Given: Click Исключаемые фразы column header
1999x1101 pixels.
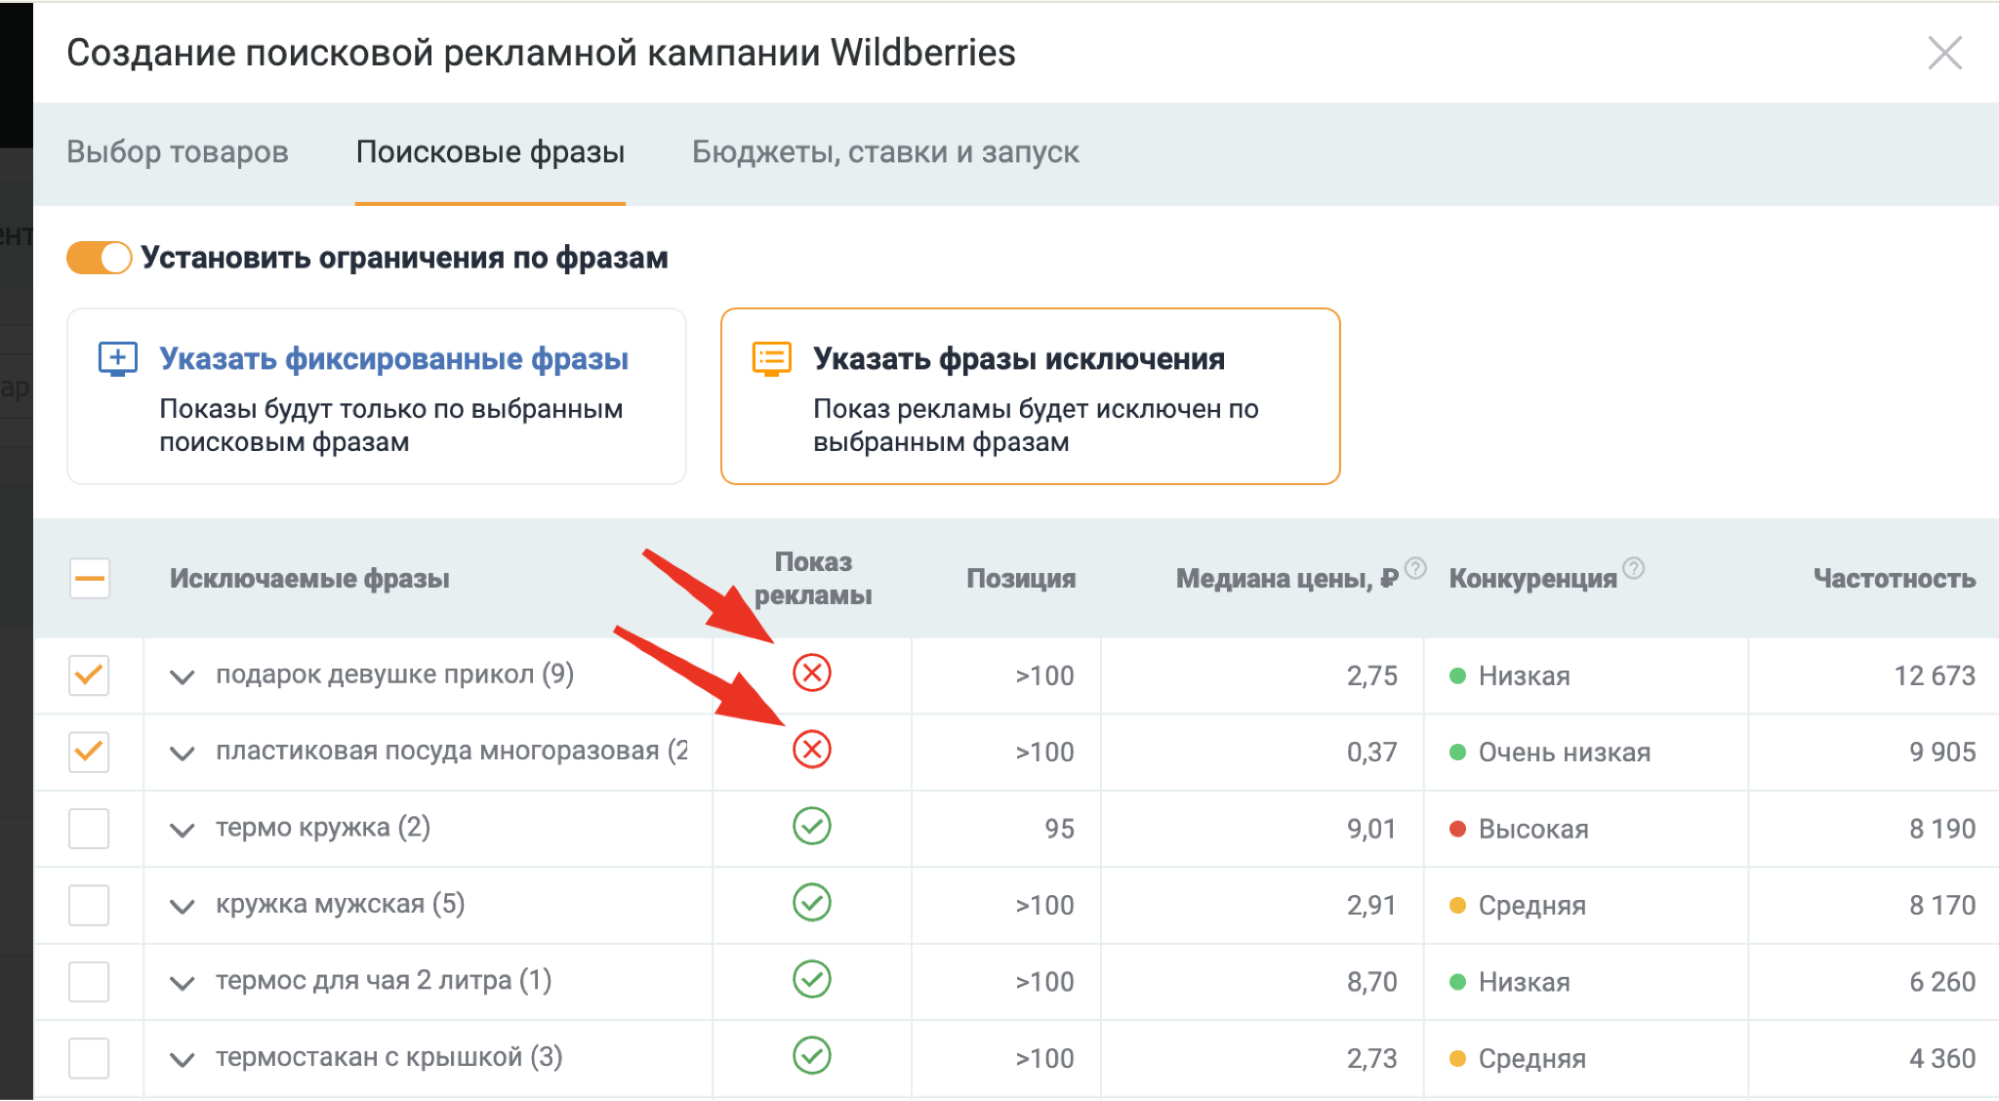Looking at the screenshot, I should [x=309, y=578].
